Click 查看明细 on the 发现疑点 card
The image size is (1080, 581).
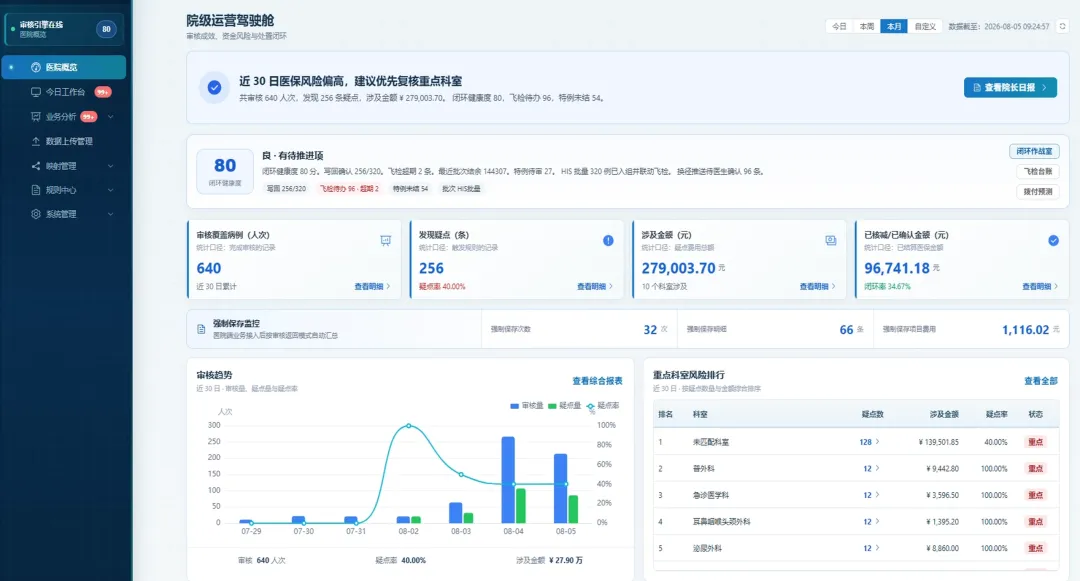pos(594,286)
